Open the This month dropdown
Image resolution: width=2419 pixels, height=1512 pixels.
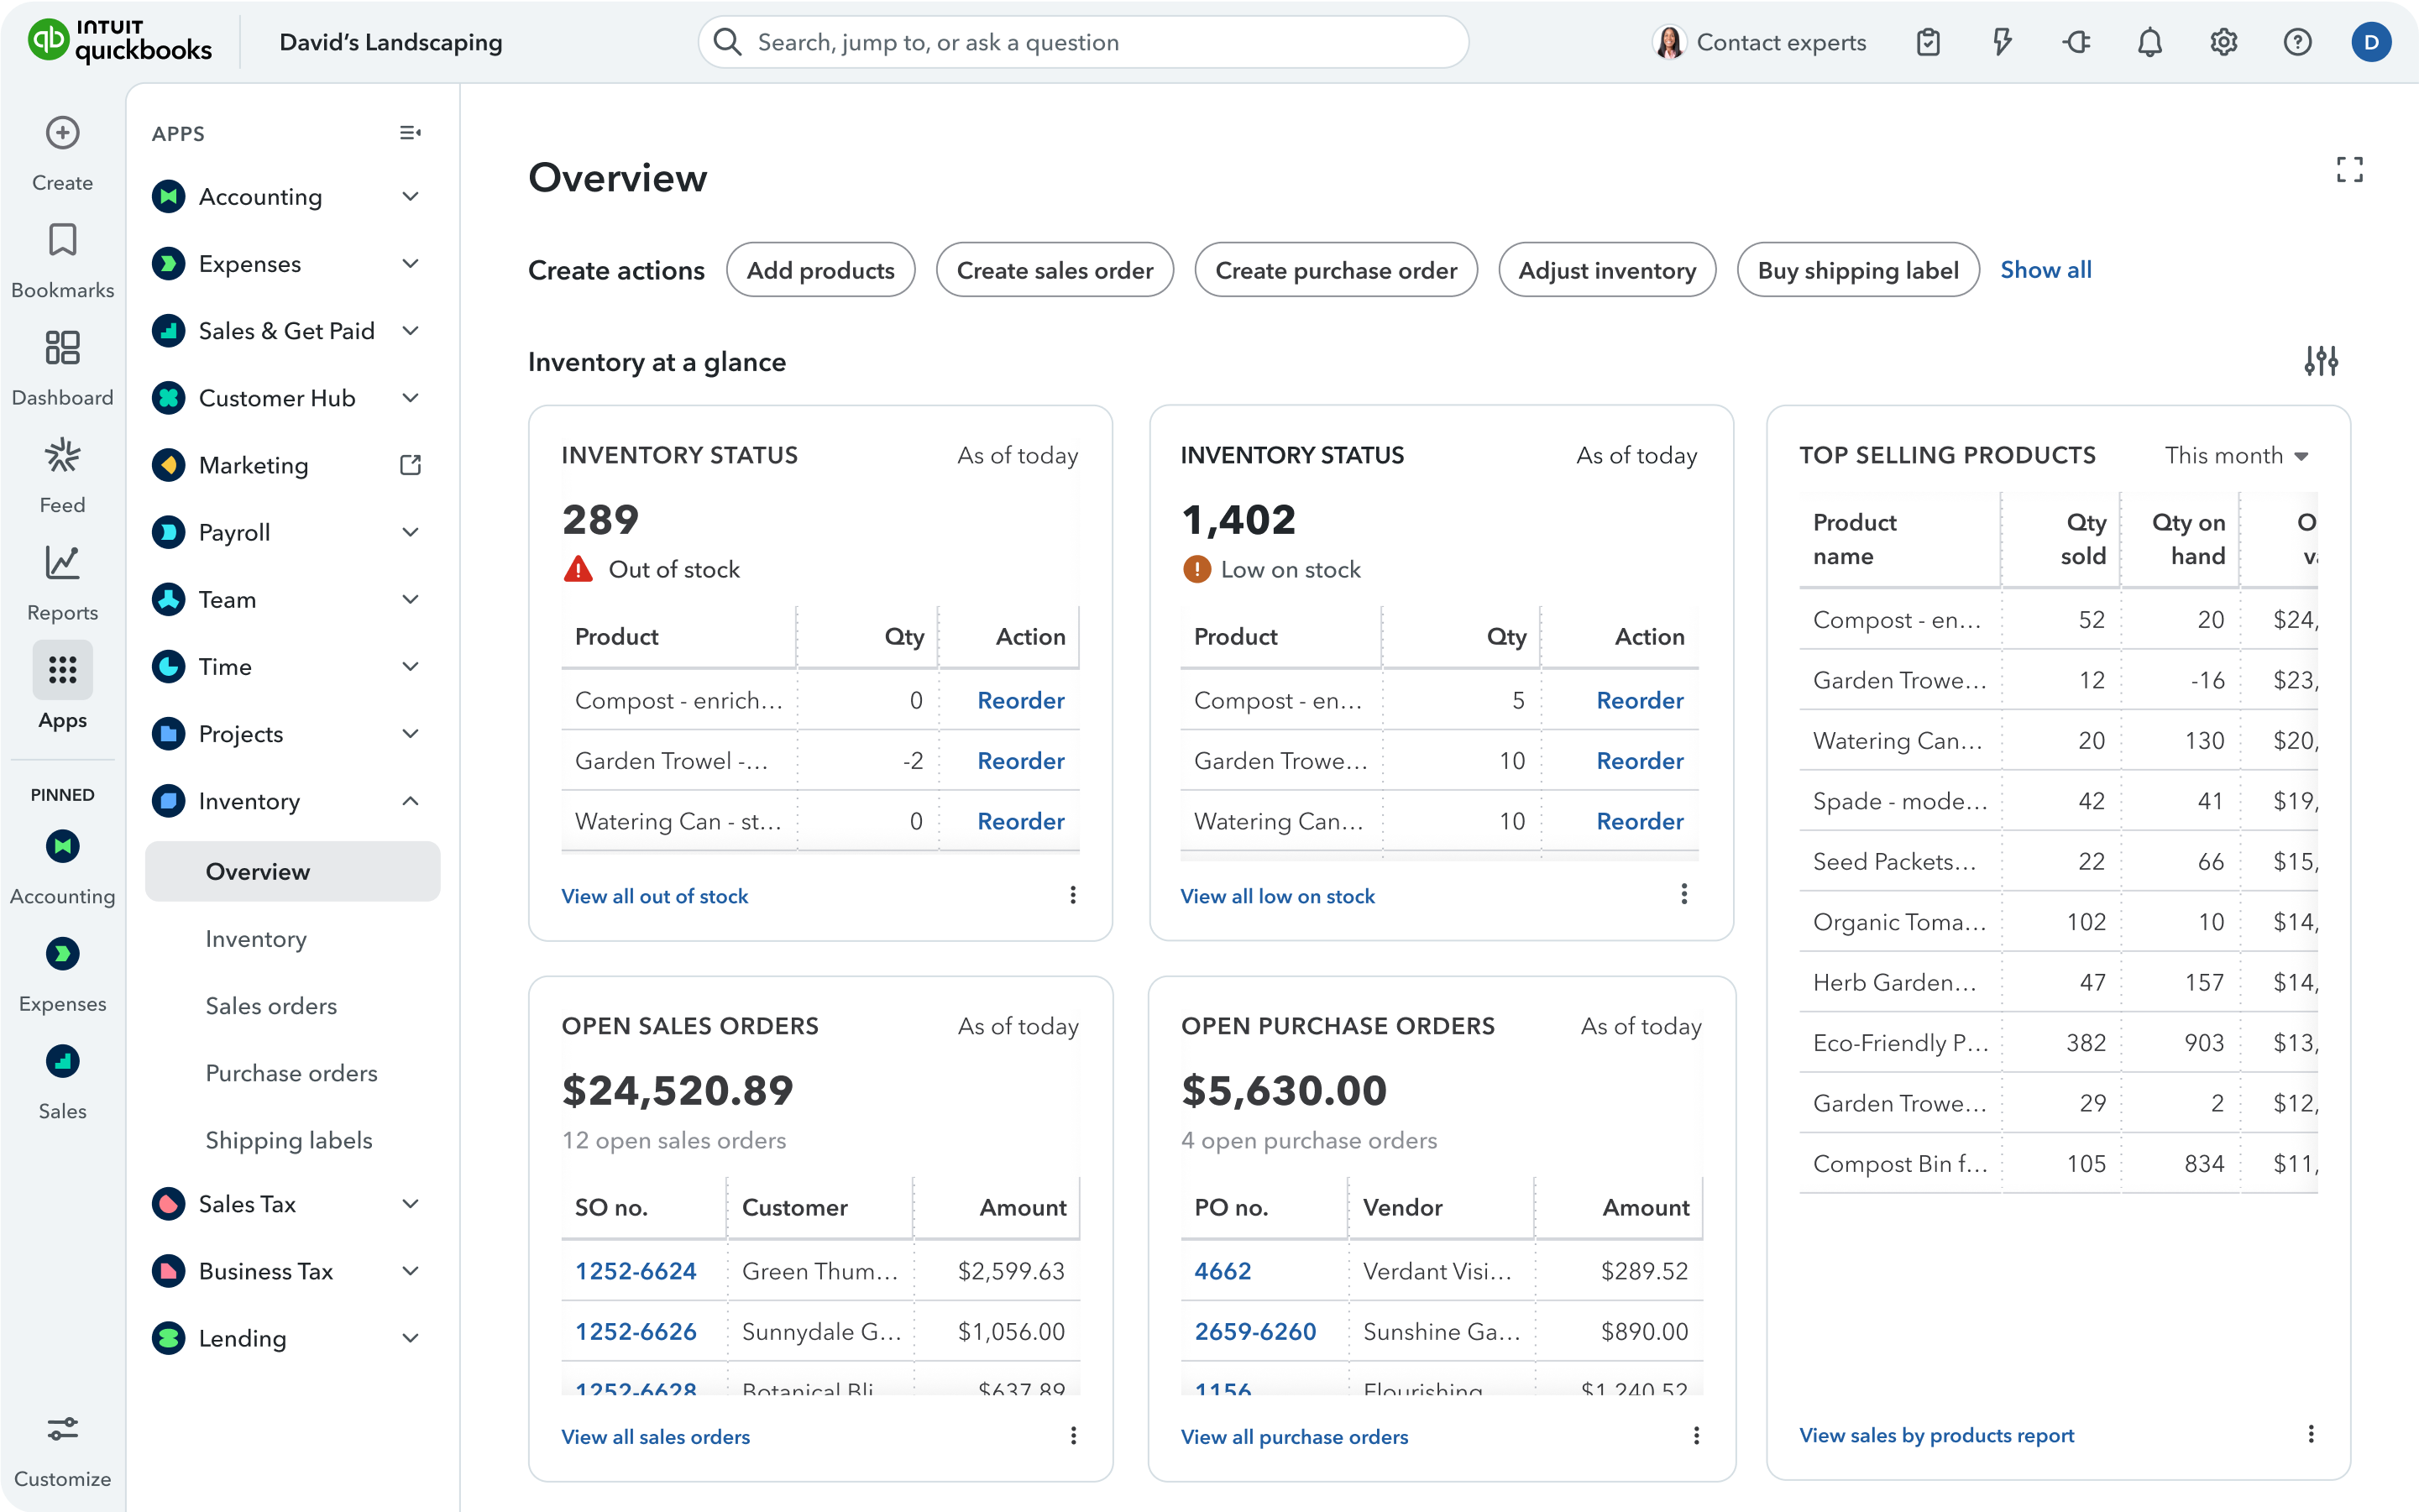[2236, 456]
